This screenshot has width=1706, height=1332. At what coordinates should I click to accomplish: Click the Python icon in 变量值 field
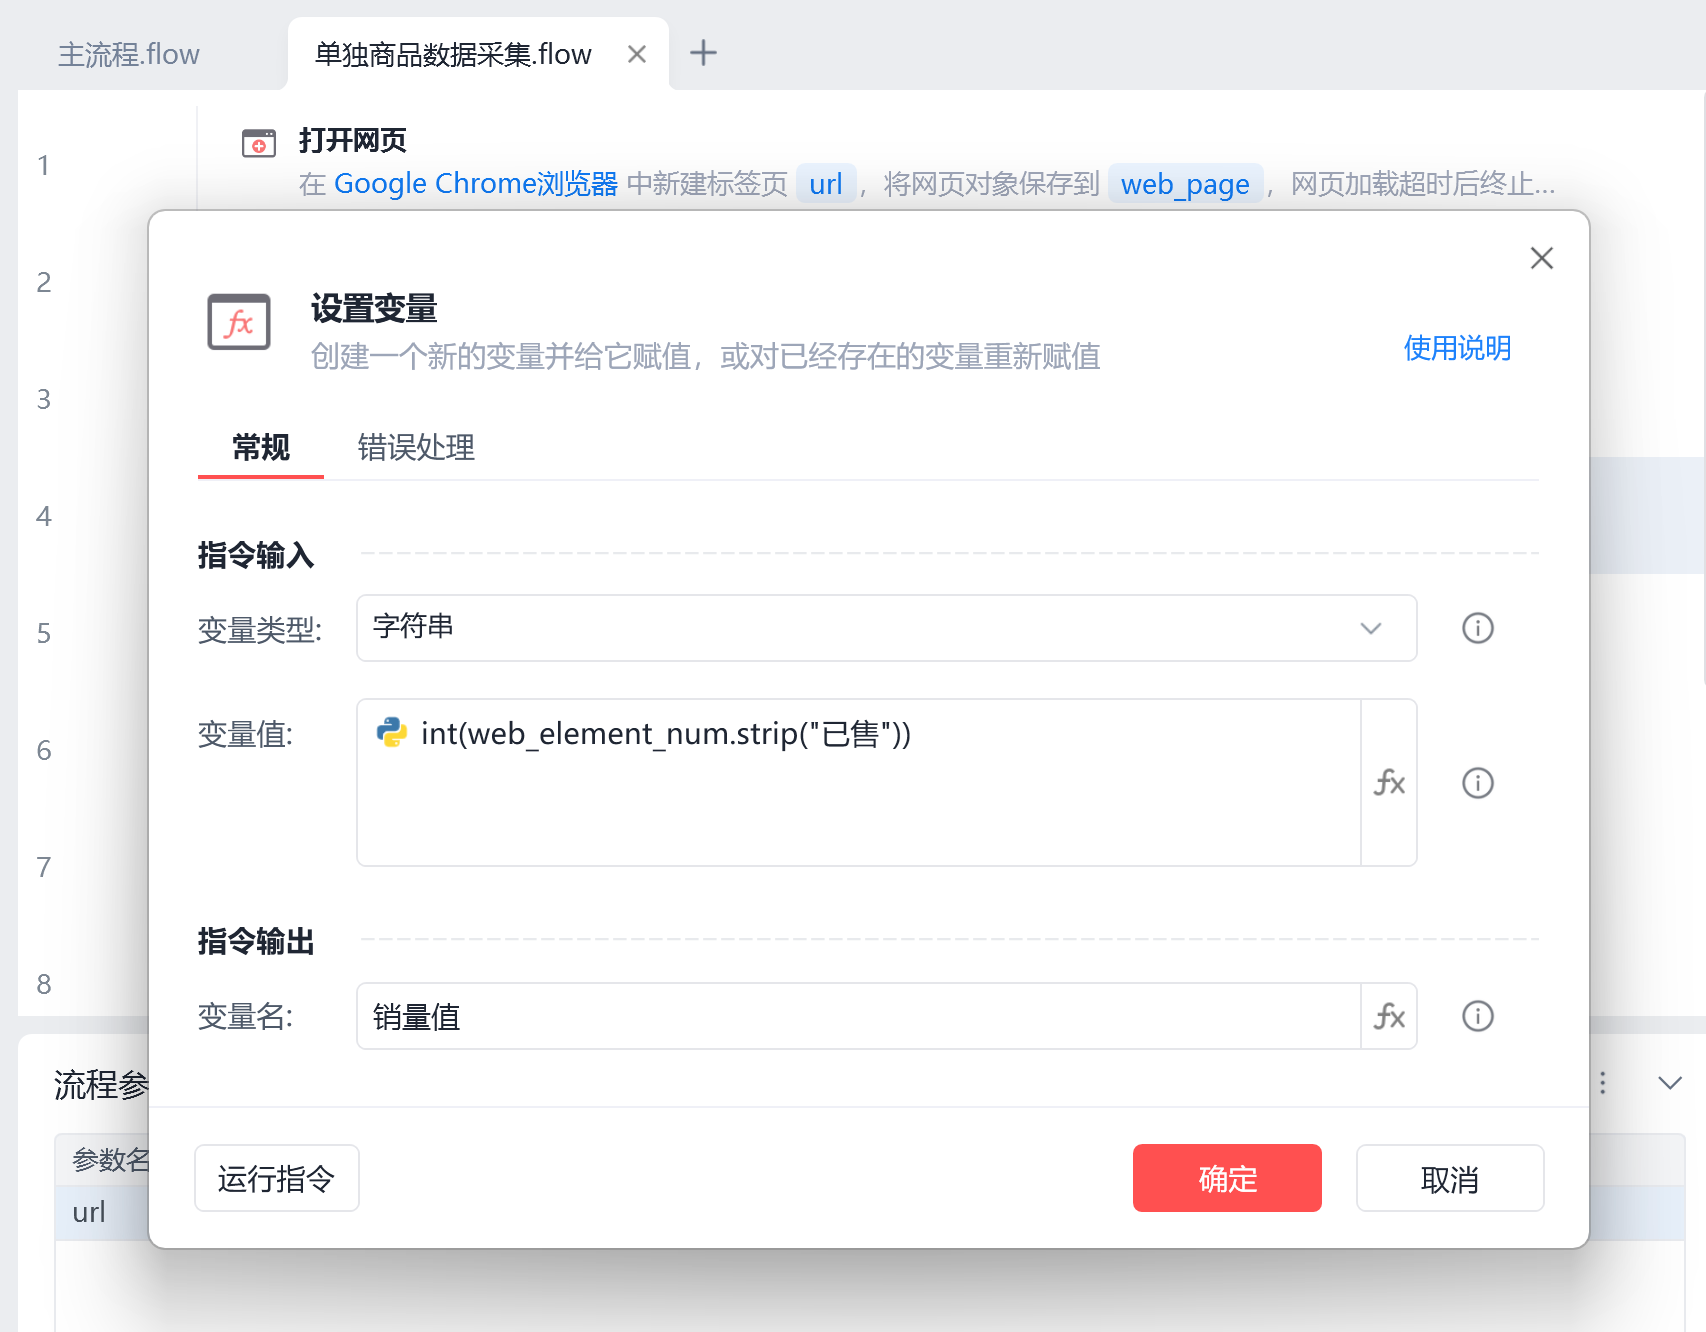pos(394,733)
